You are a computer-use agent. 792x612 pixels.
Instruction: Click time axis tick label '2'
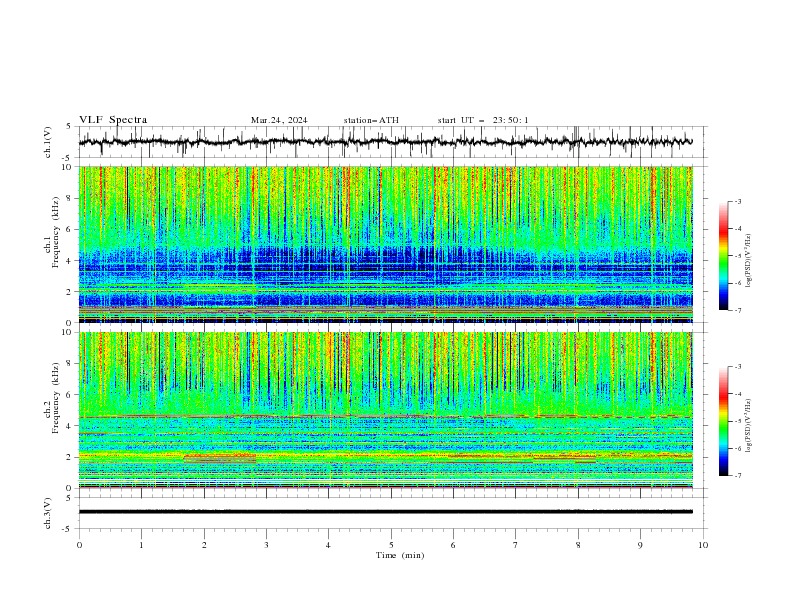(204, 545)
